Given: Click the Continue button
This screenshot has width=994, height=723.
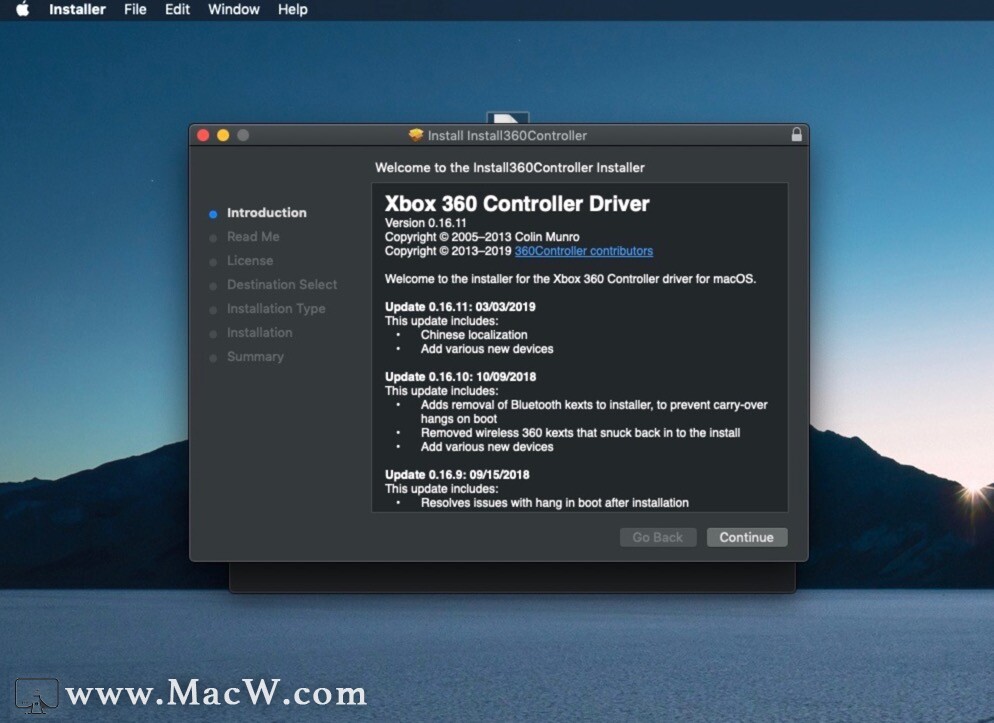Looking at the screenshot, I should [x=747, y=537].
